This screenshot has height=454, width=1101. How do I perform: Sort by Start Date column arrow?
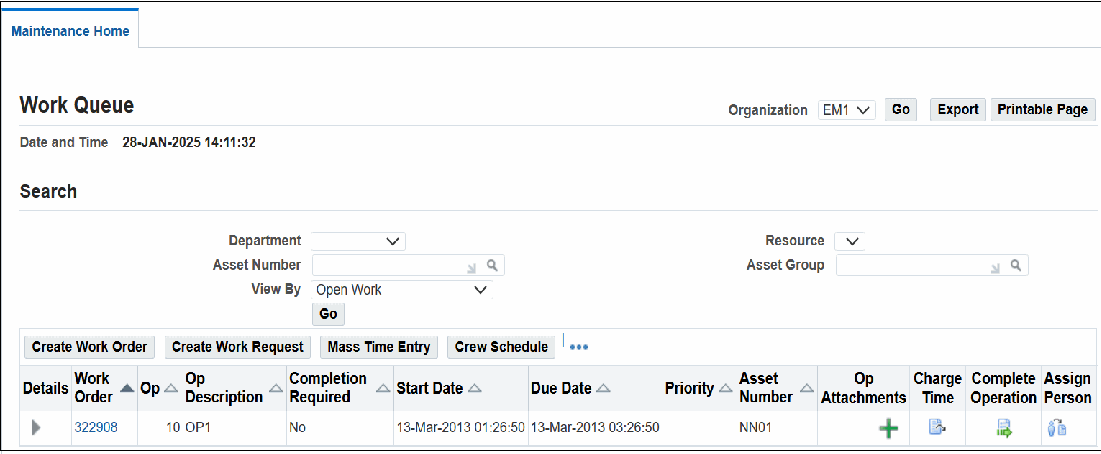point(474,388)
